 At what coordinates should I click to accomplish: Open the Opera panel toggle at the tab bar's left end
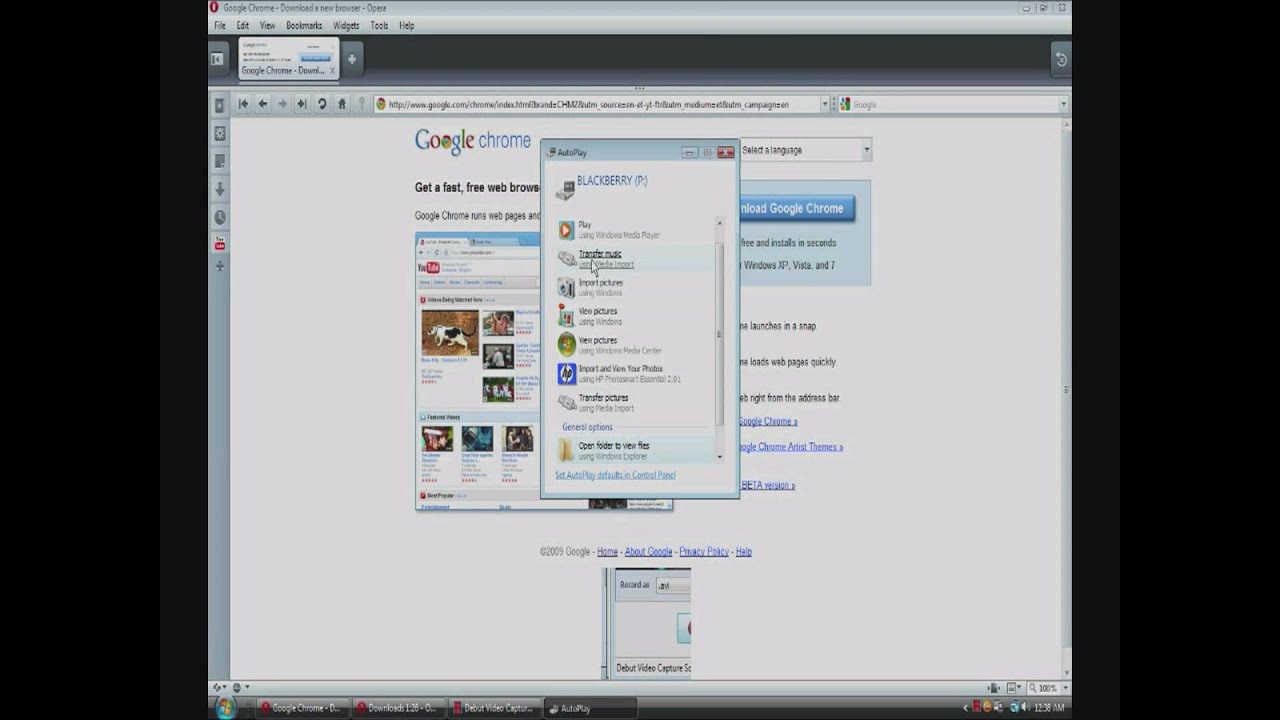[217, 59]
